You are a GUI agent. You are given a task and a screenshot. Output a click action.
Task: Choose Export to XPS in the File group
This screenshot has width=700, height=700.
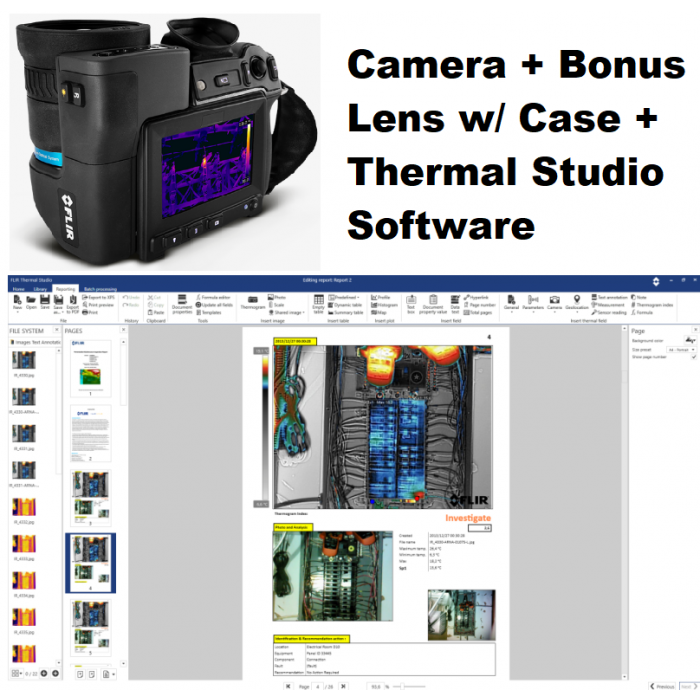(x=98, y=297)
